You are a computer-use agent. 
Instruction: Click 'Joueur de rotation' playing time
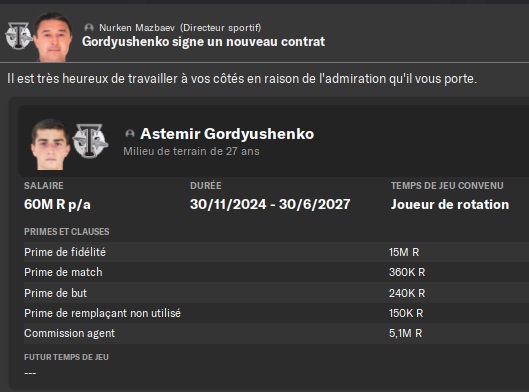click(450, 204)
